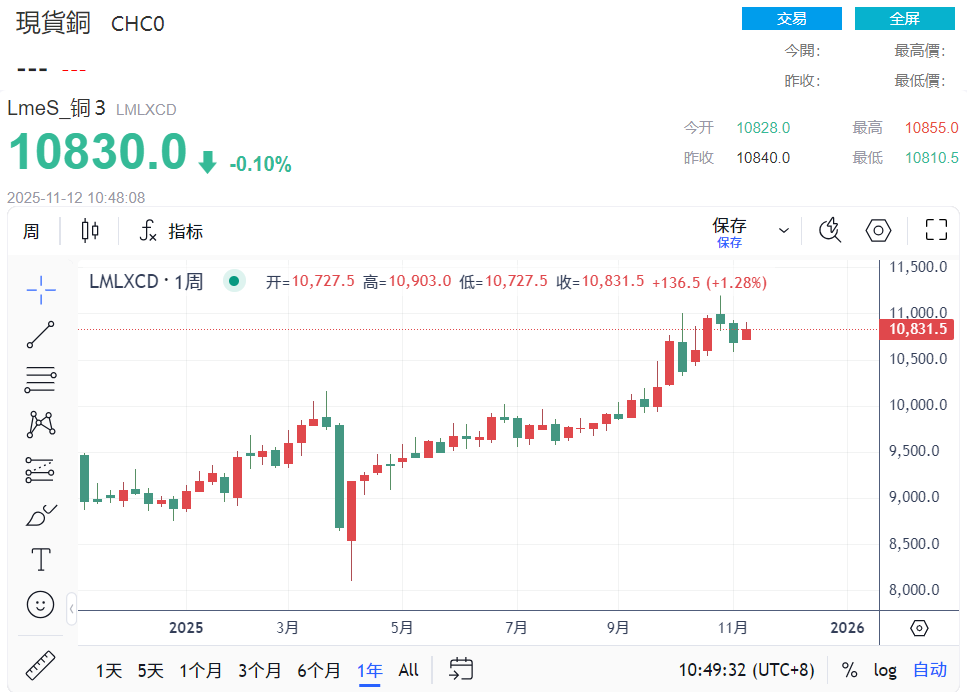This screenshot has width=967, height=692.
Task: Select the text annotation tool
Action: [40, 559]
